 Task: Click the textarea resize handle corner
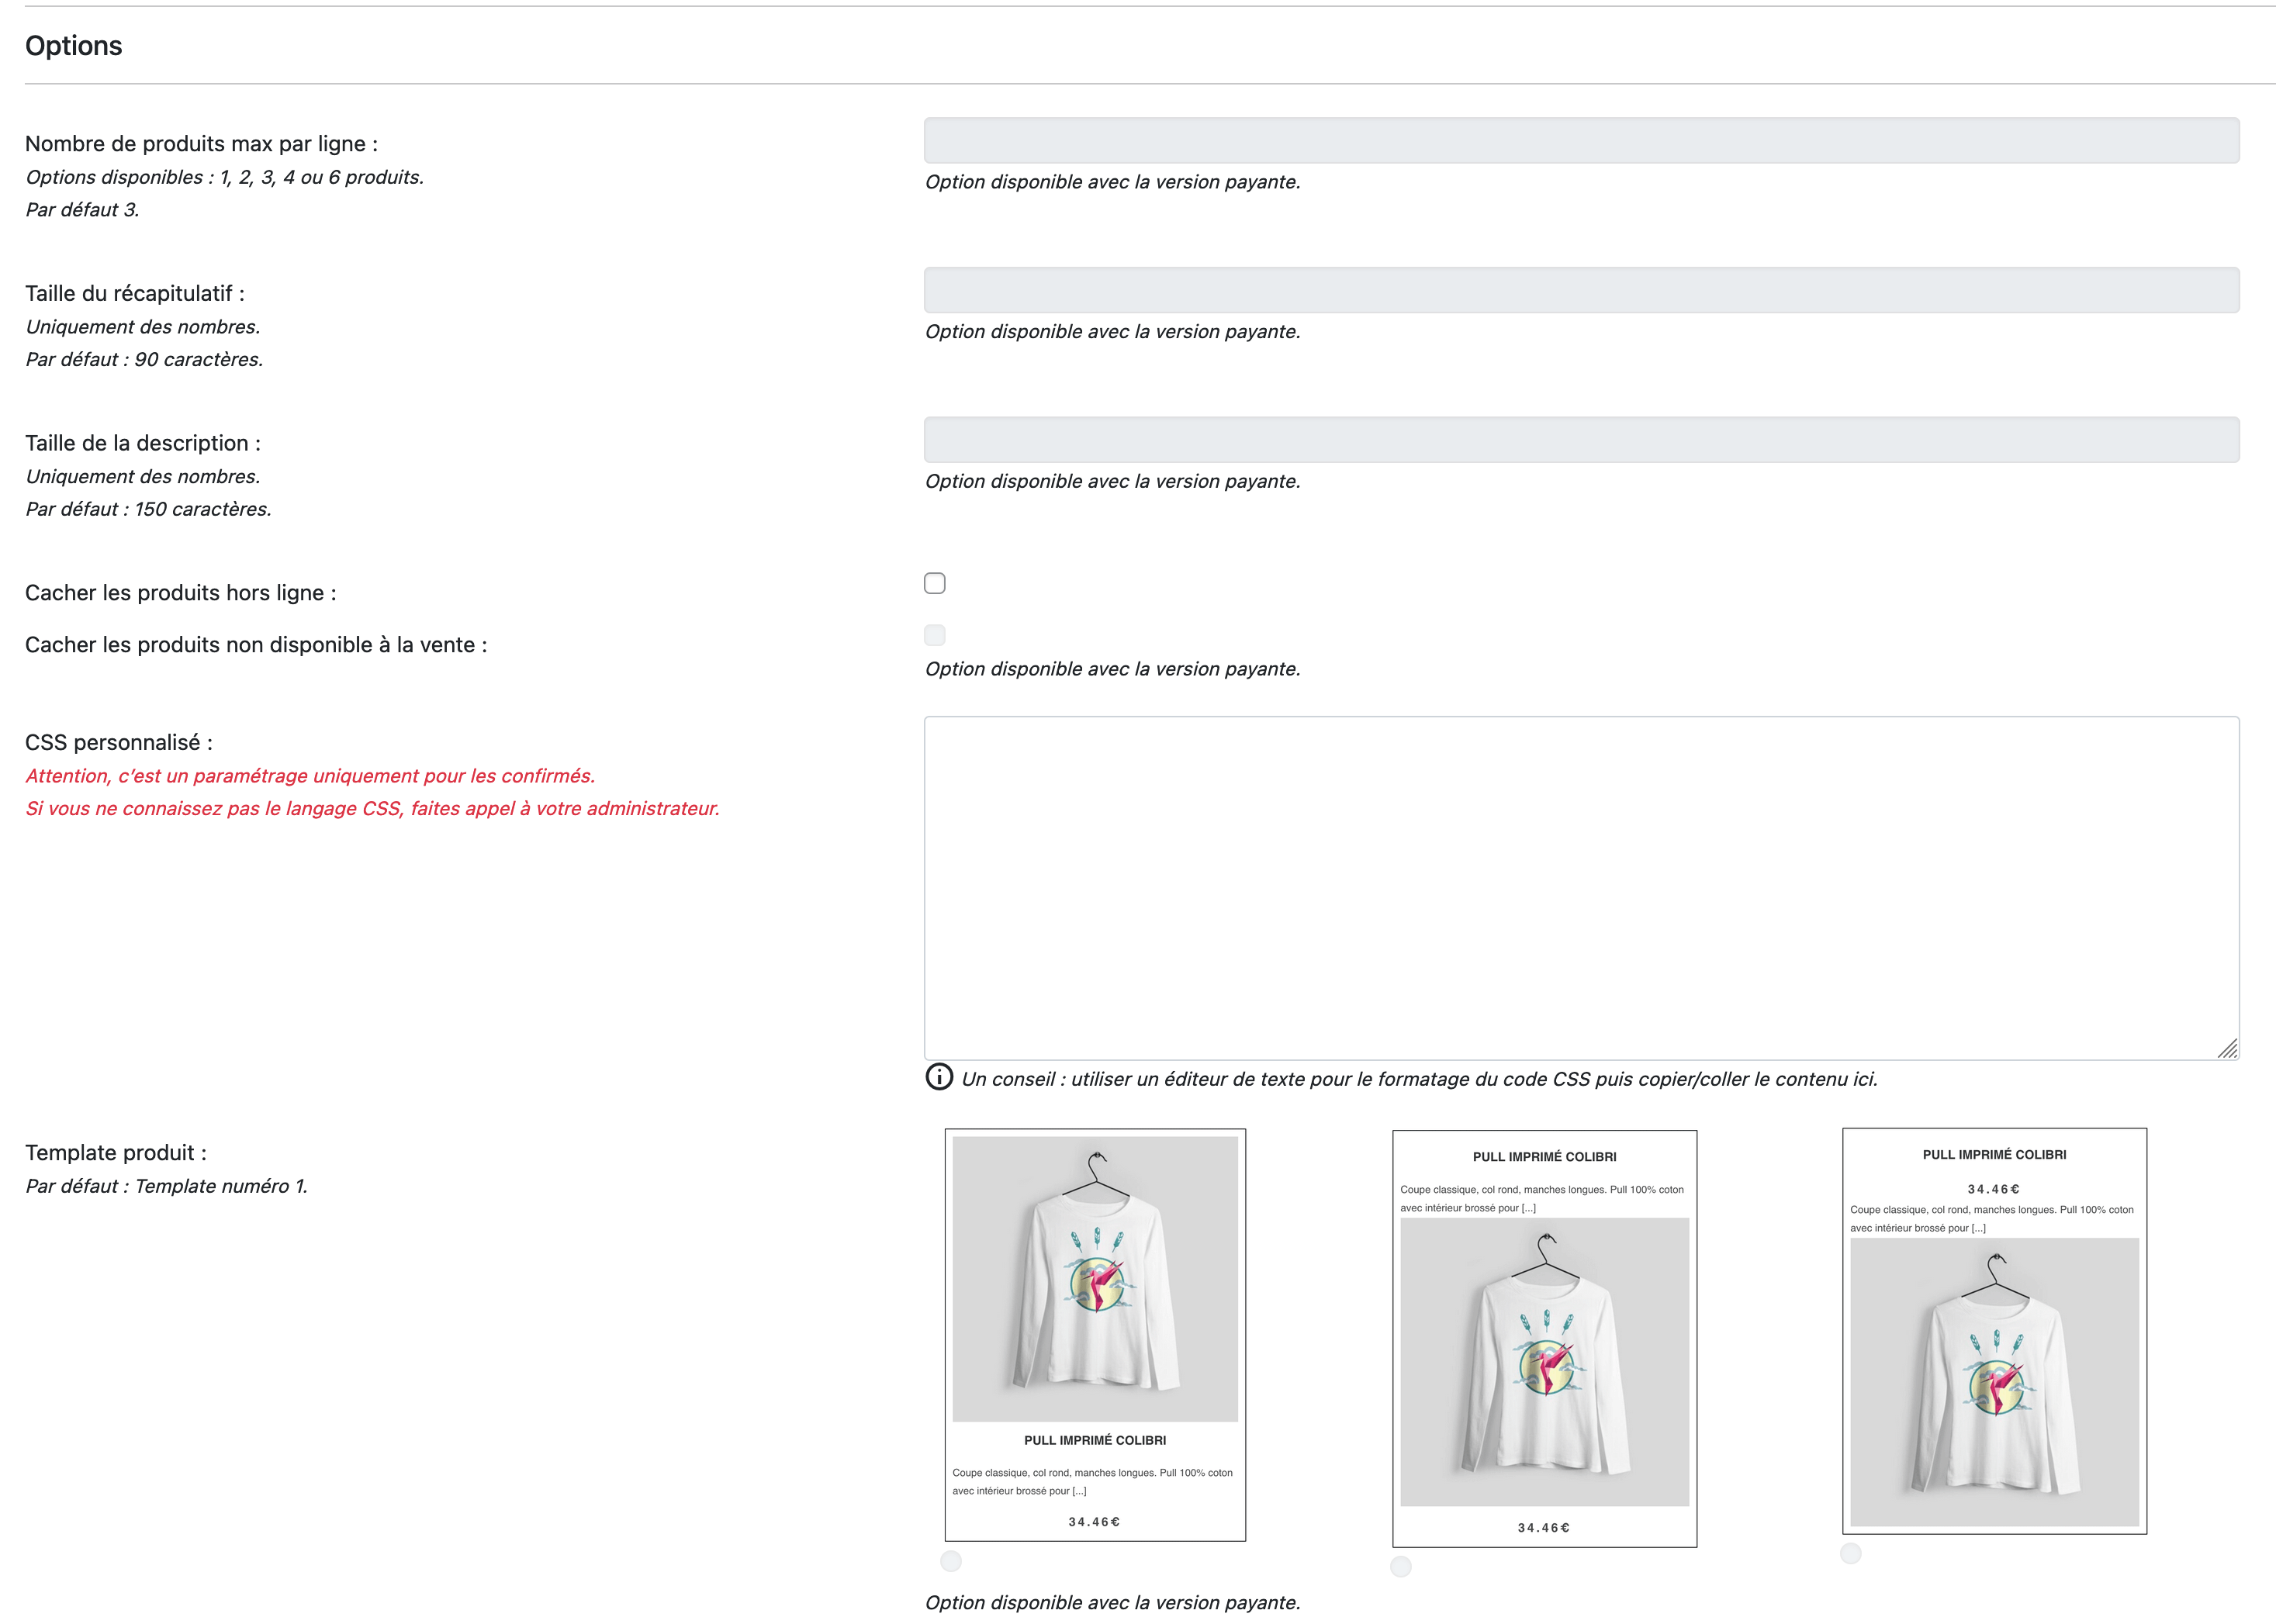[x=2227, y=1048]
